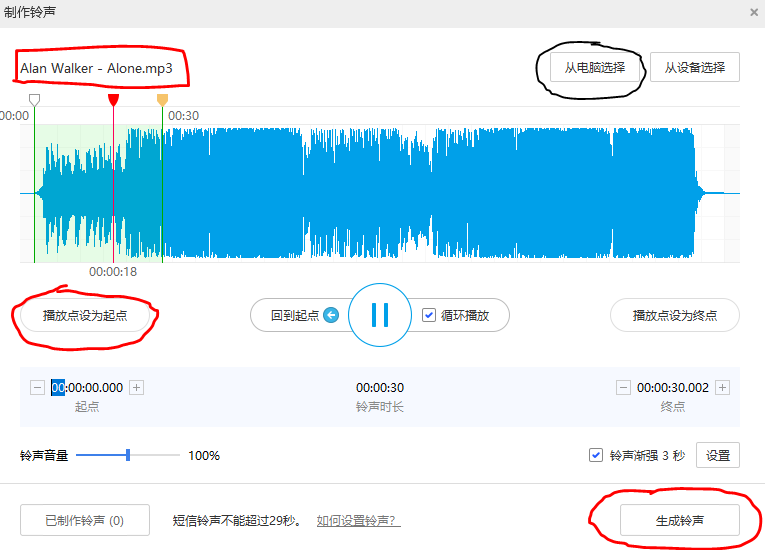Image resolution: width=765 pixels, height=550 pixels.
Task: Select the orange end marker on timeline
Action: click(x=162, y=100)
